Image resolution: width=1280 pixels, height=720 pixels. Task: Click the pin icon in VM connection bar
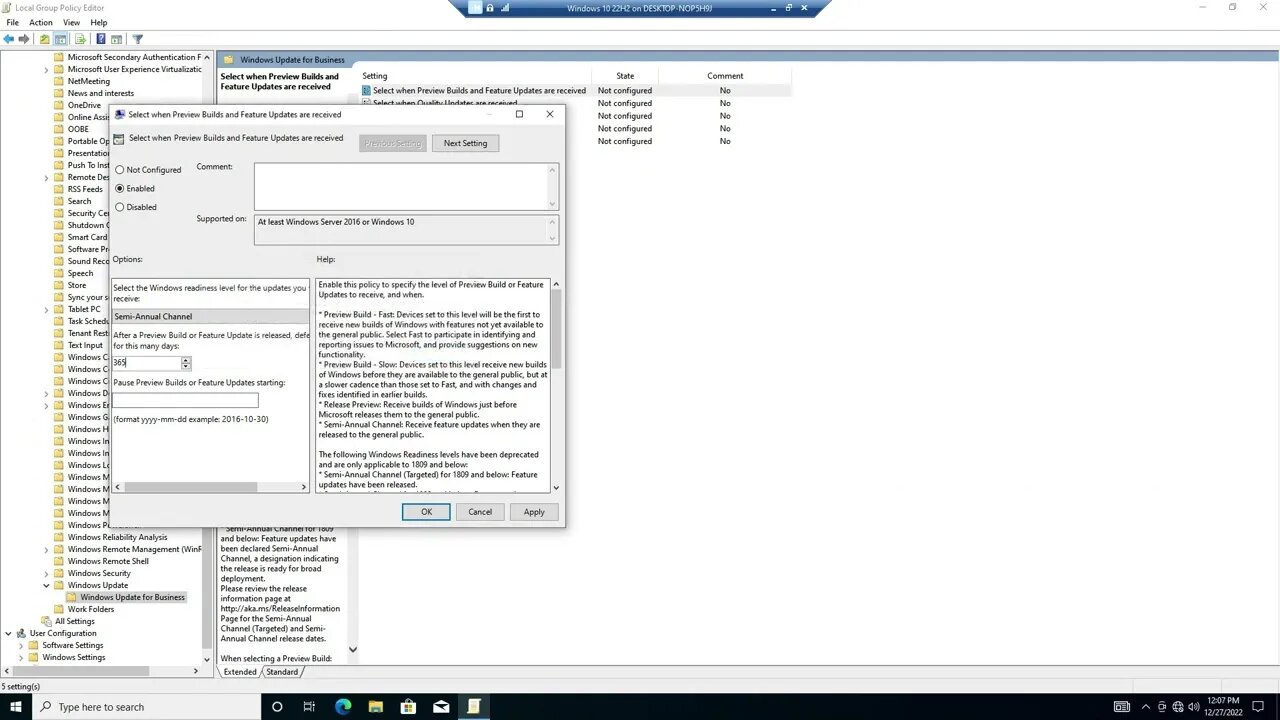click(x=475, y=8)
